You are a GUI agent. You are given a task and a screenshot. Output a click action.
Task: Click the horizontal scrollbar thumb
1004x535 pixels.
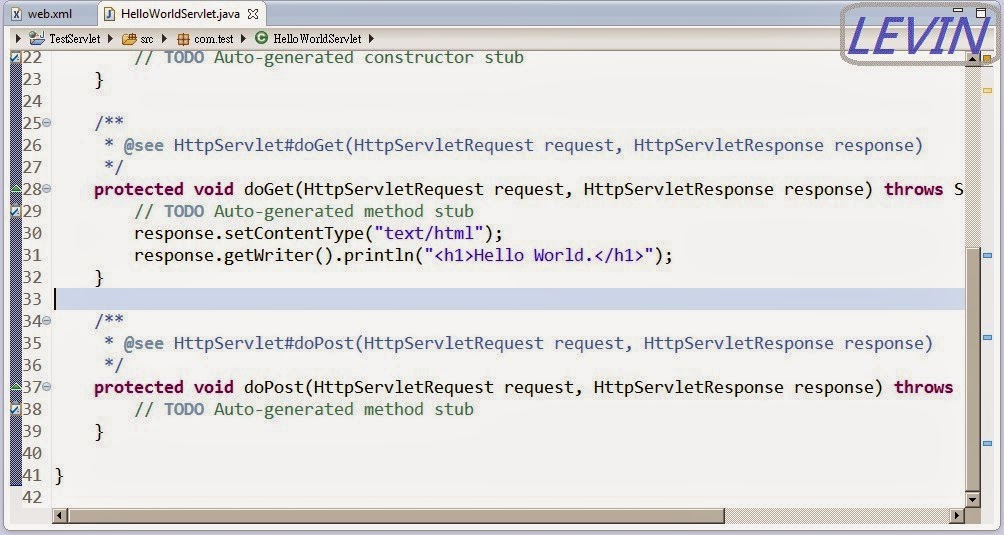point(396,515)
